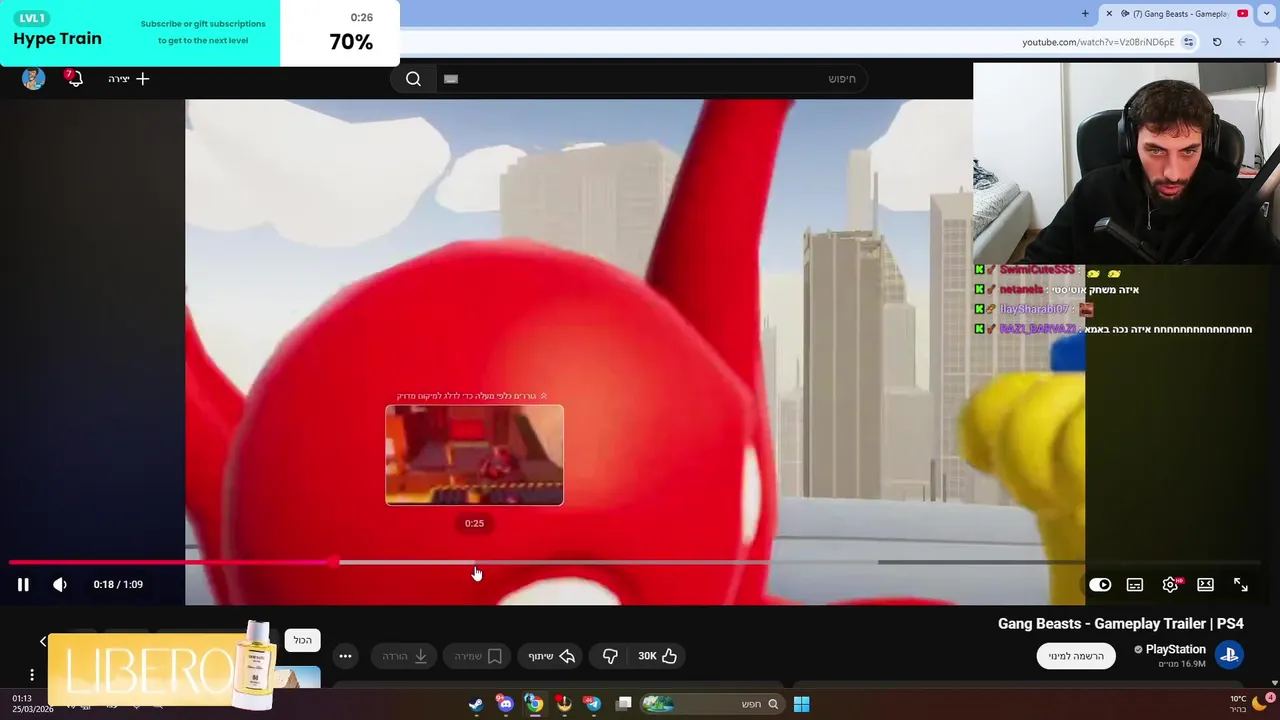Open PlayStation channel name link
The width and height of the screenshot is (1280, 720).
(x=1175, y=650)
